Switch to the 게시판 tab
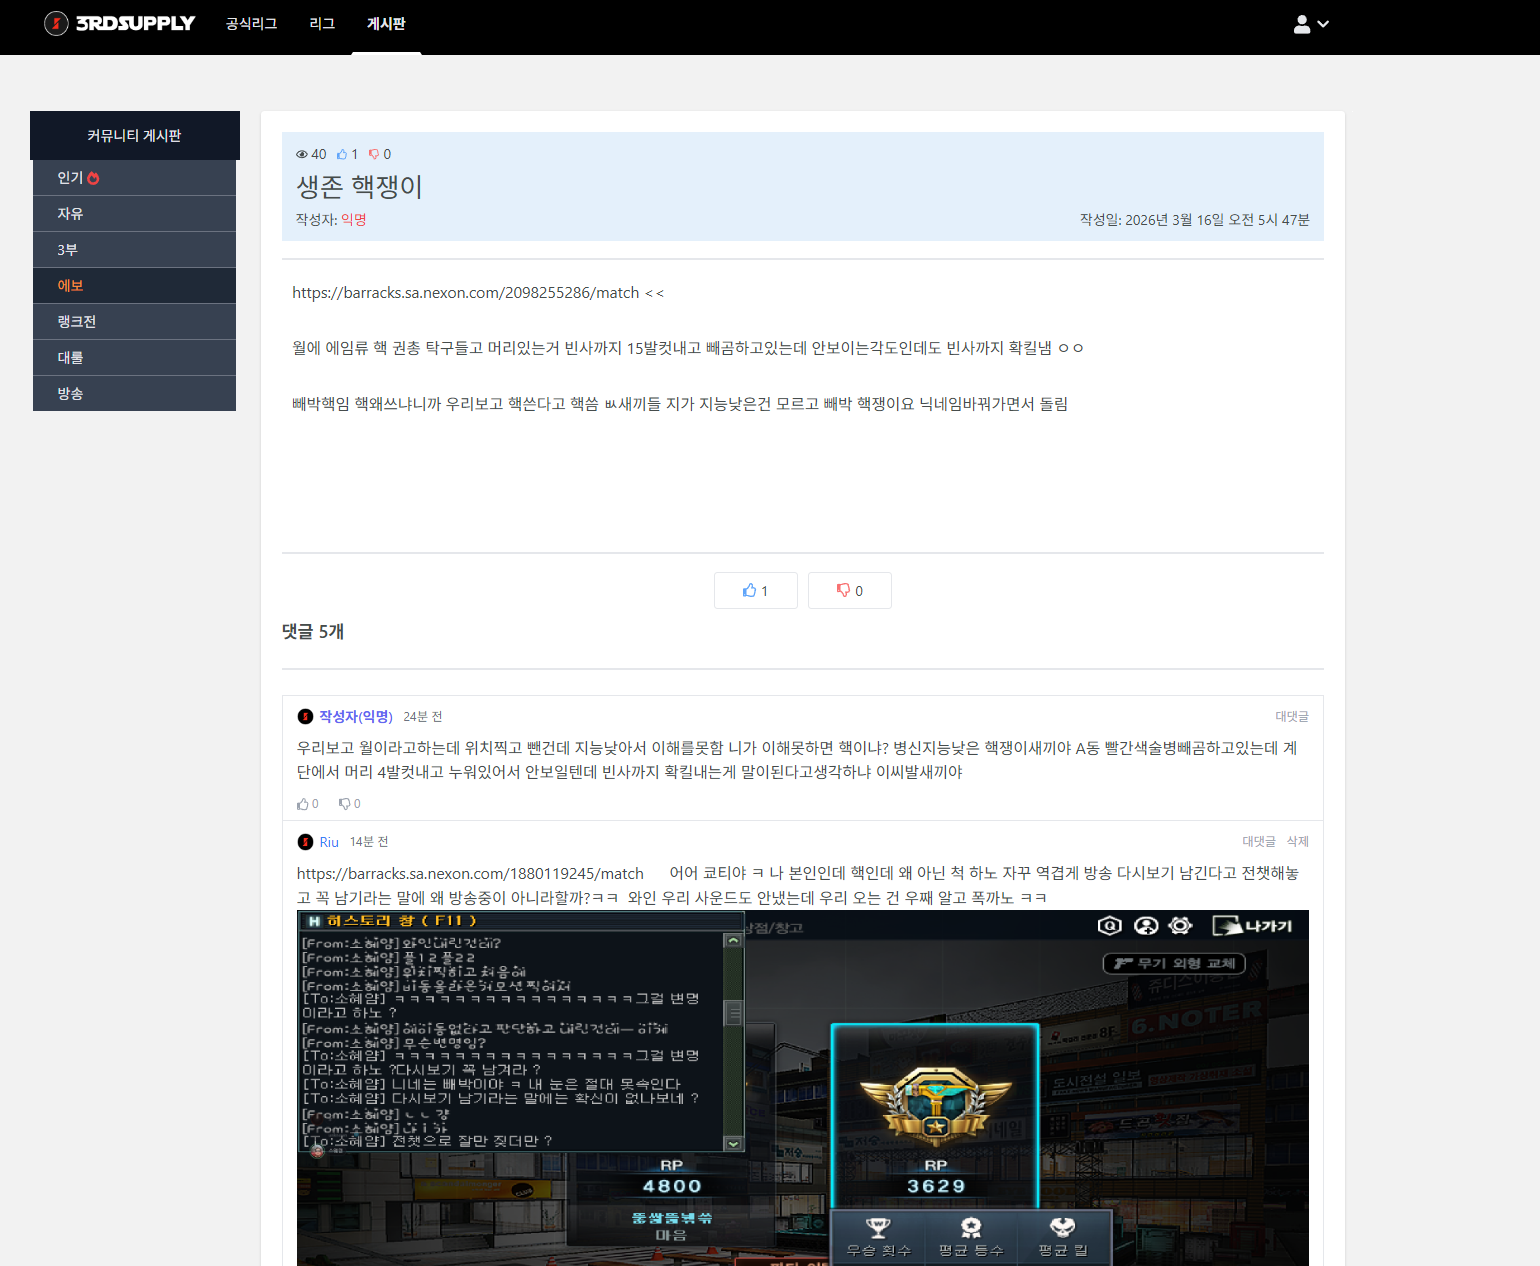The height and width of the screenshot is (1266, 1540). click(386, 24)
